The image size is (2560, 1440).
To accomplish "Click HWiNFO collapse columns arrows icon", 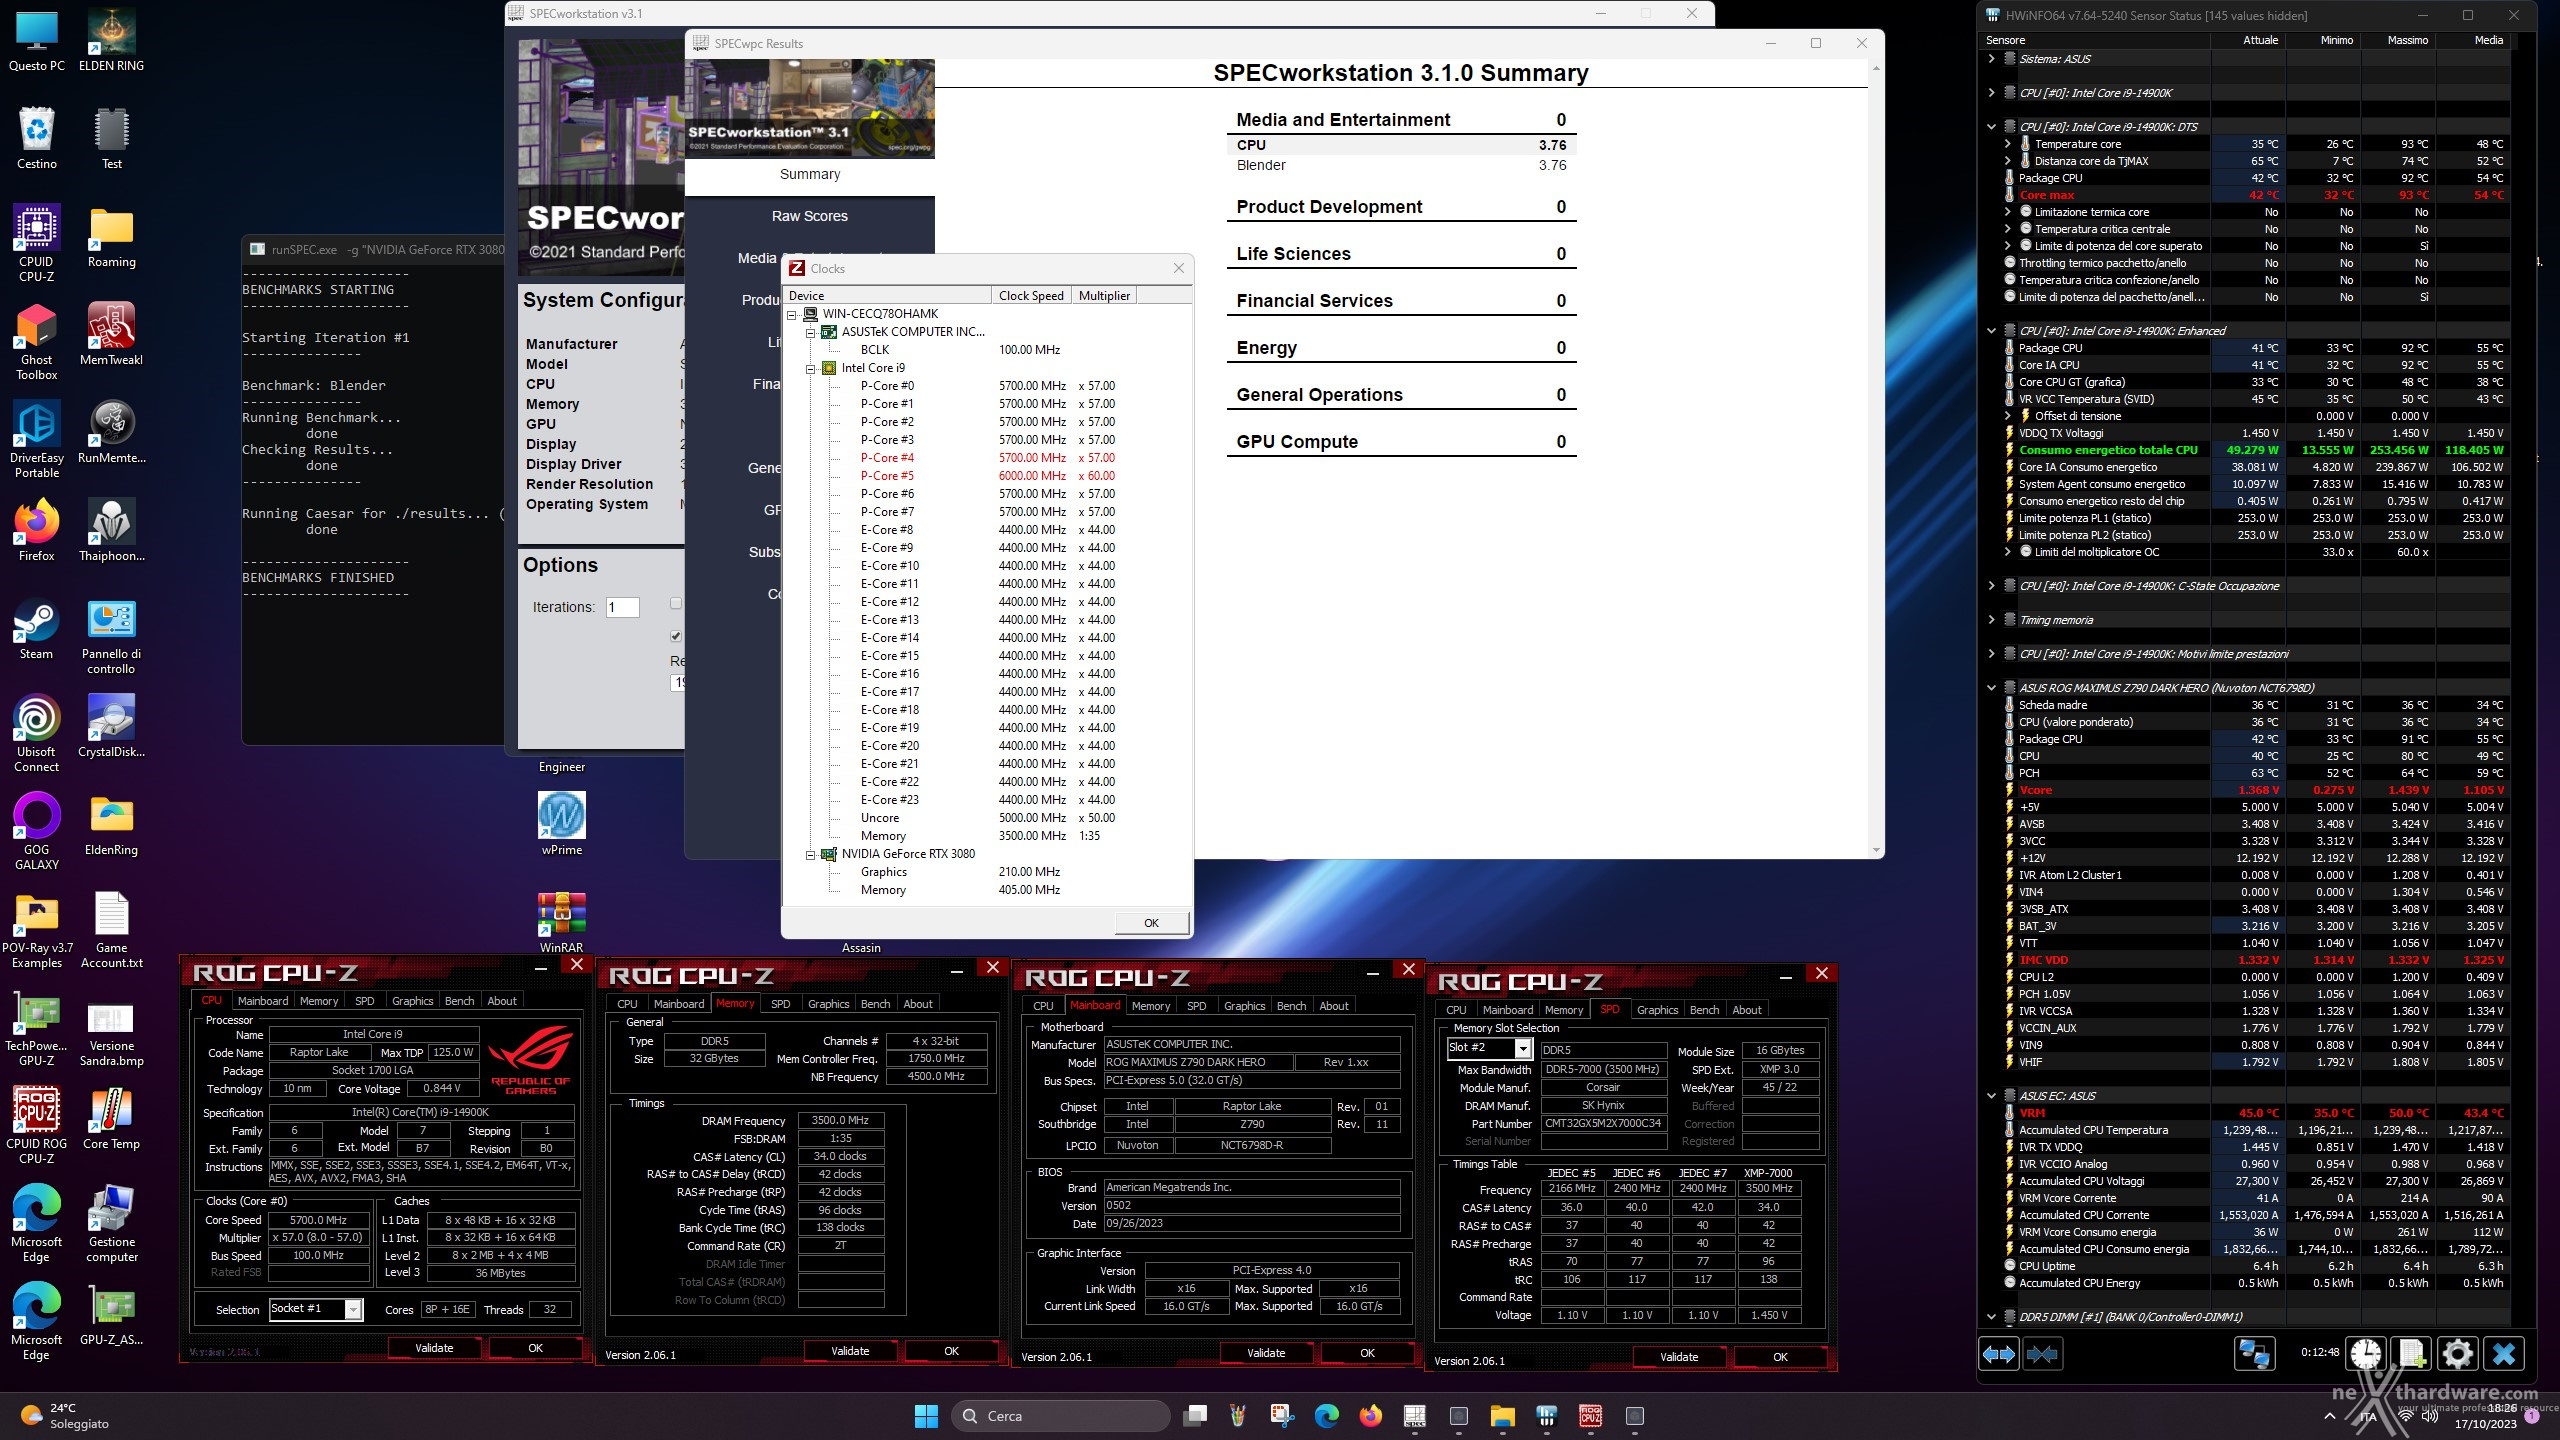I will [x=2042, y=1354].
